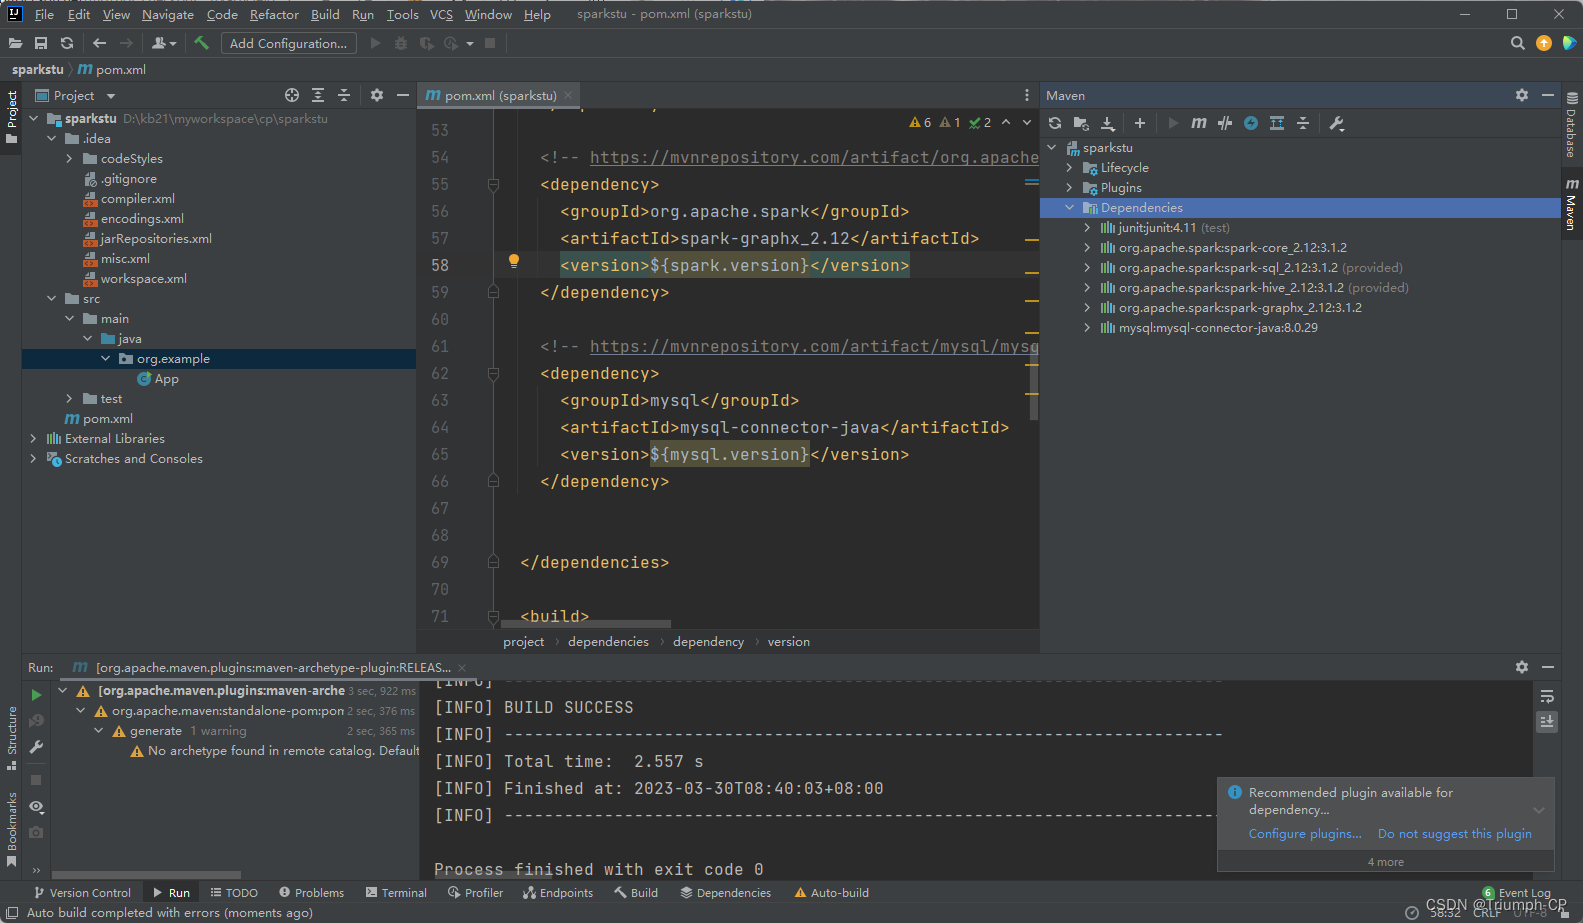Reload all Maven projects

click(1055, 123)
